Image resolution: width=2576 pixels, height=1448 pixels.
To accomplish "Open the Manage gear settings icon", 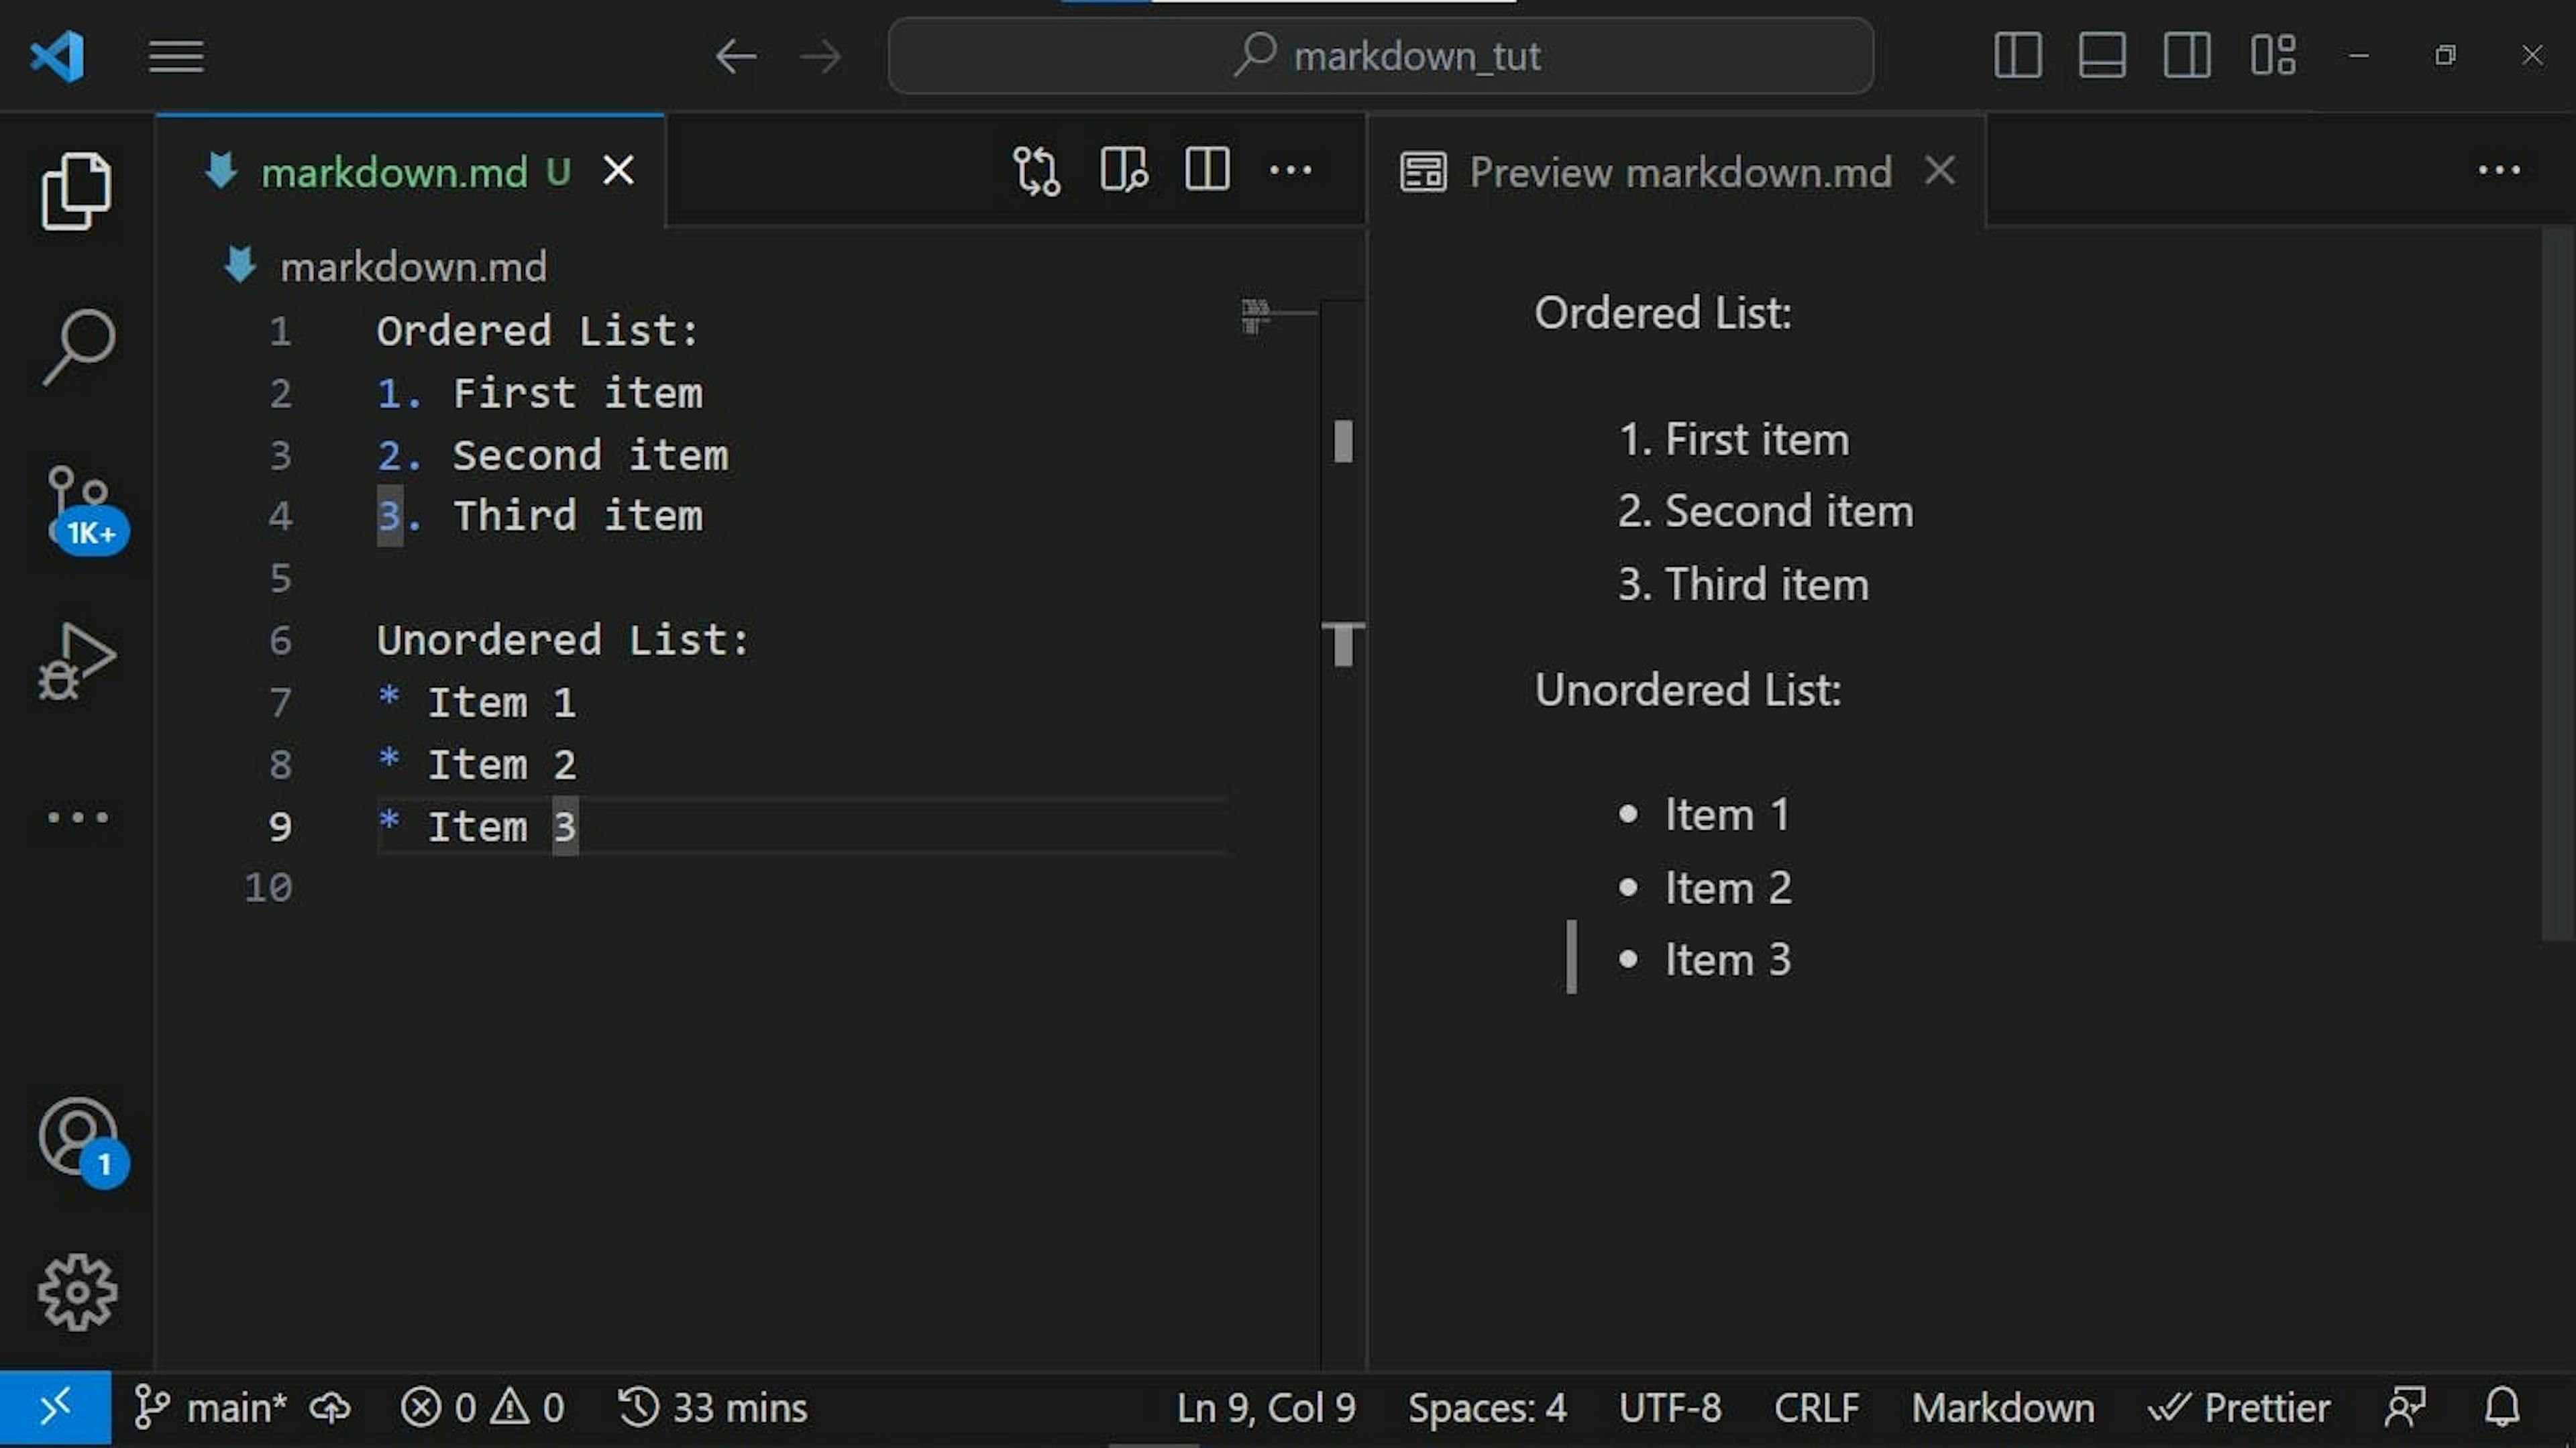I will click(77, 1292).
